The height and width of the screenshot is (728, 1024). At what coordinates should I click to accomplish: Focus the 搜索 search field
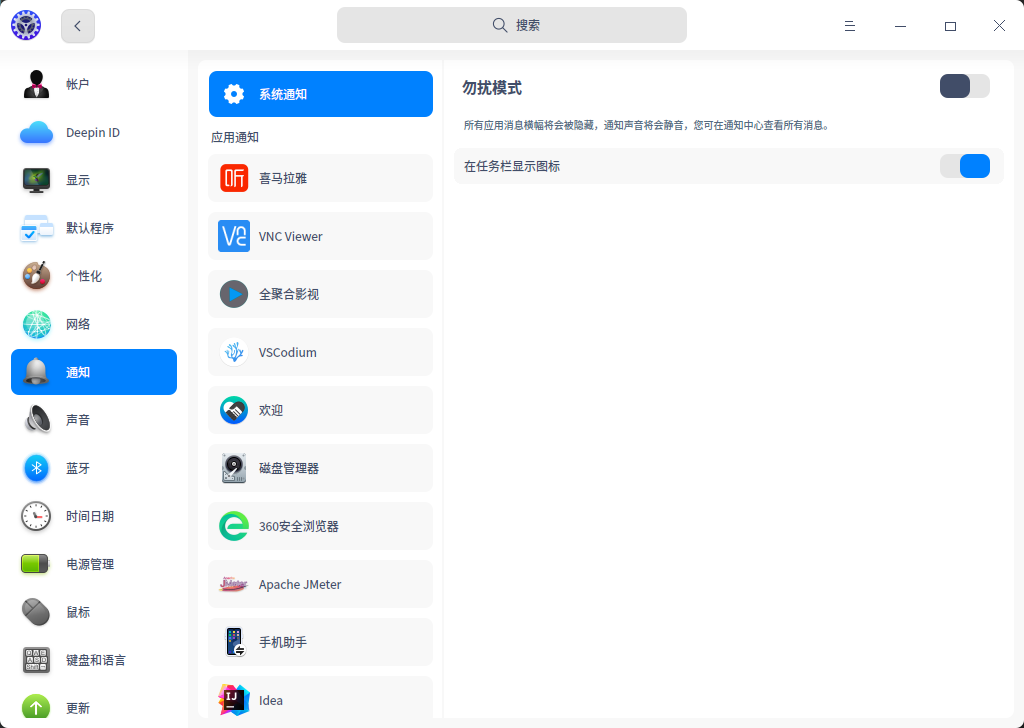(x=511, y=25)
